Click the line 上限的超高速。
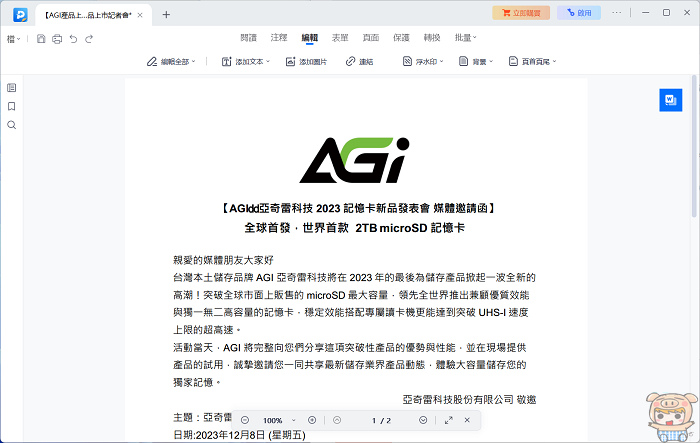The width and height of the screenshot is (700, 443). tap(207, 330)
